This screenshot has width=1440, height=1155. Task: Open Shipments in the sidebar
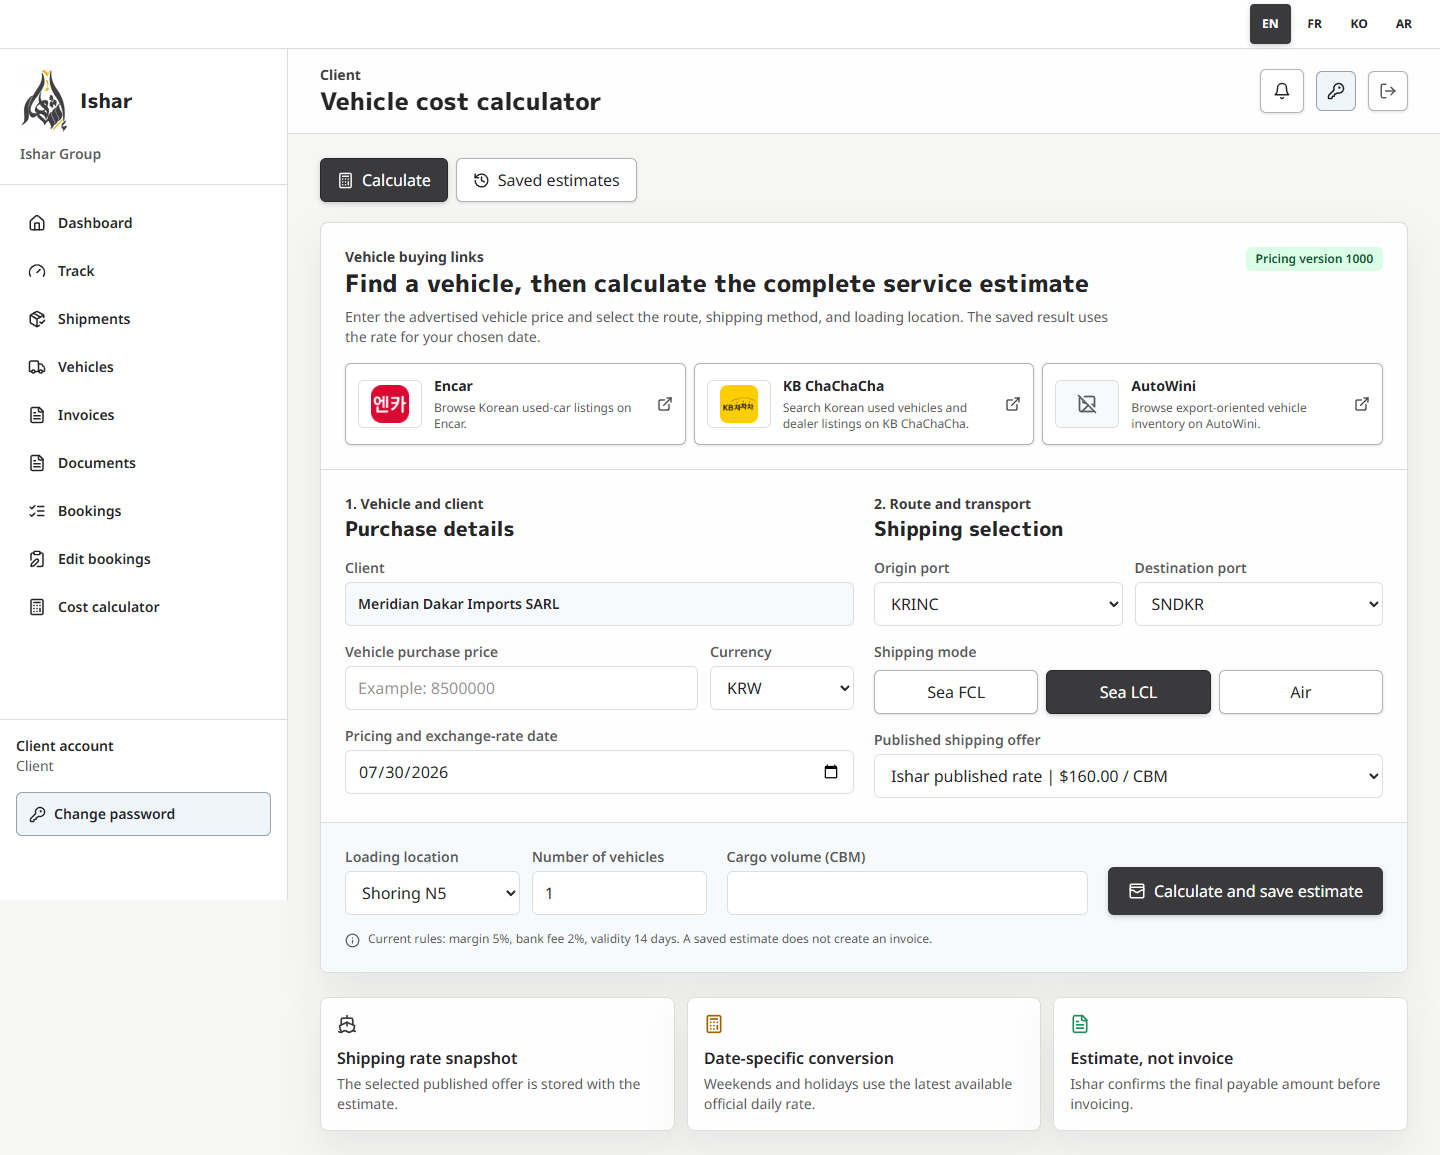point(94,319)
